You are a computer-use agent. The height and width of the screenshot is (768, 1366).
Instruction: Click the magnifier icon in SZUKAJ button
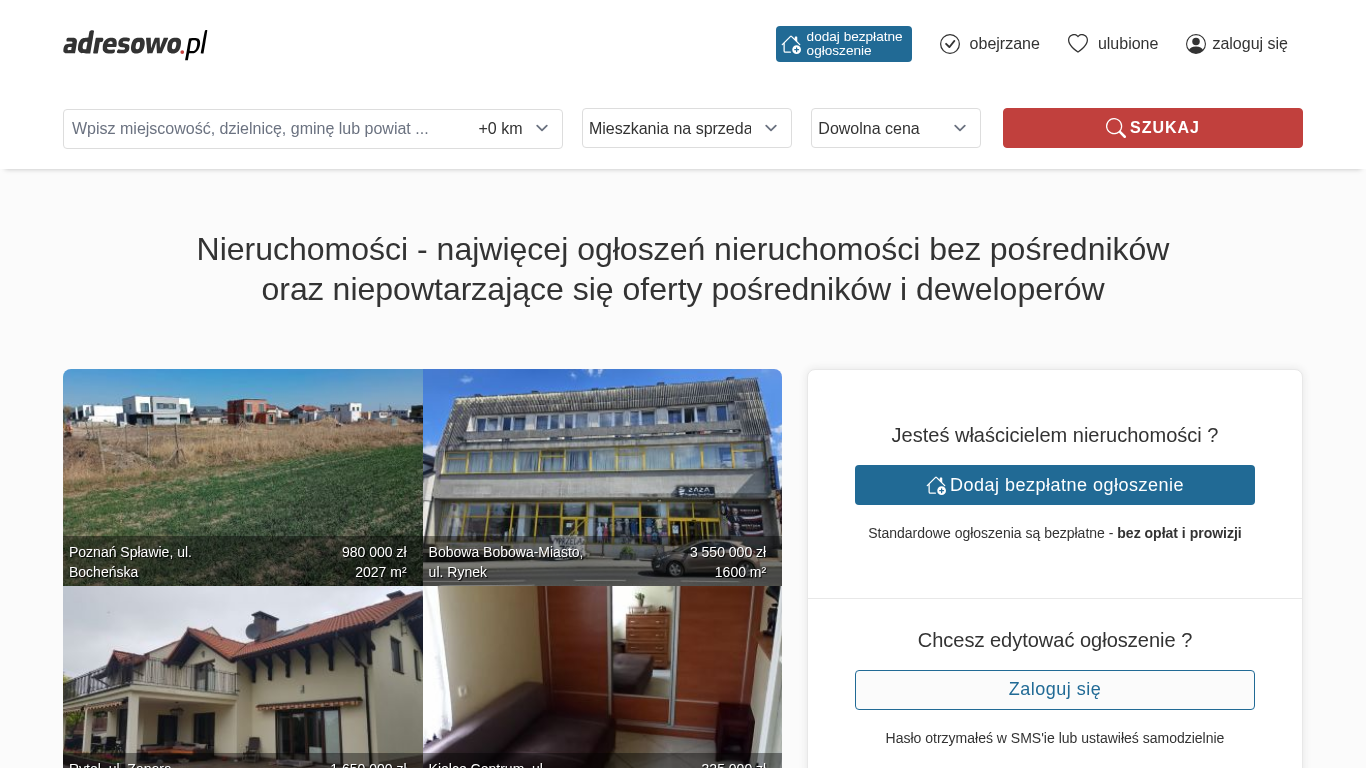coord(1116,128)
